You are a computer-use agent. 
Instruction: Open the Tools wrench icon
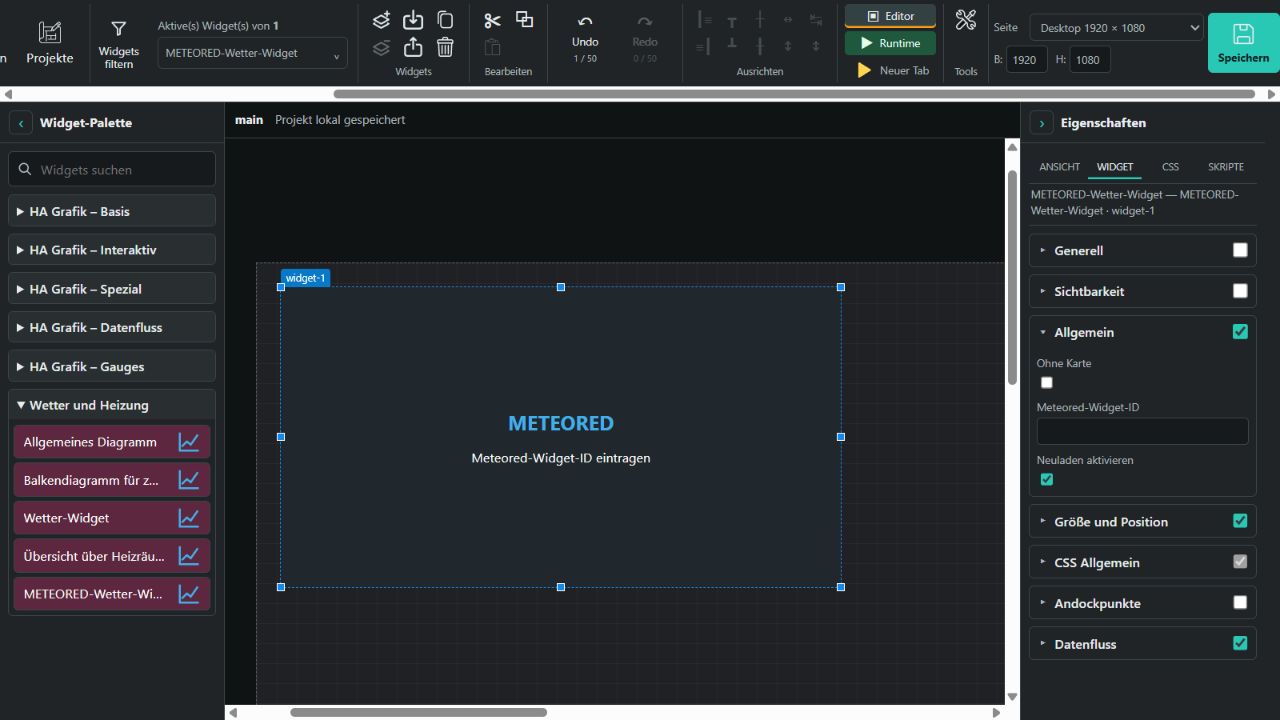click(966, 19)
